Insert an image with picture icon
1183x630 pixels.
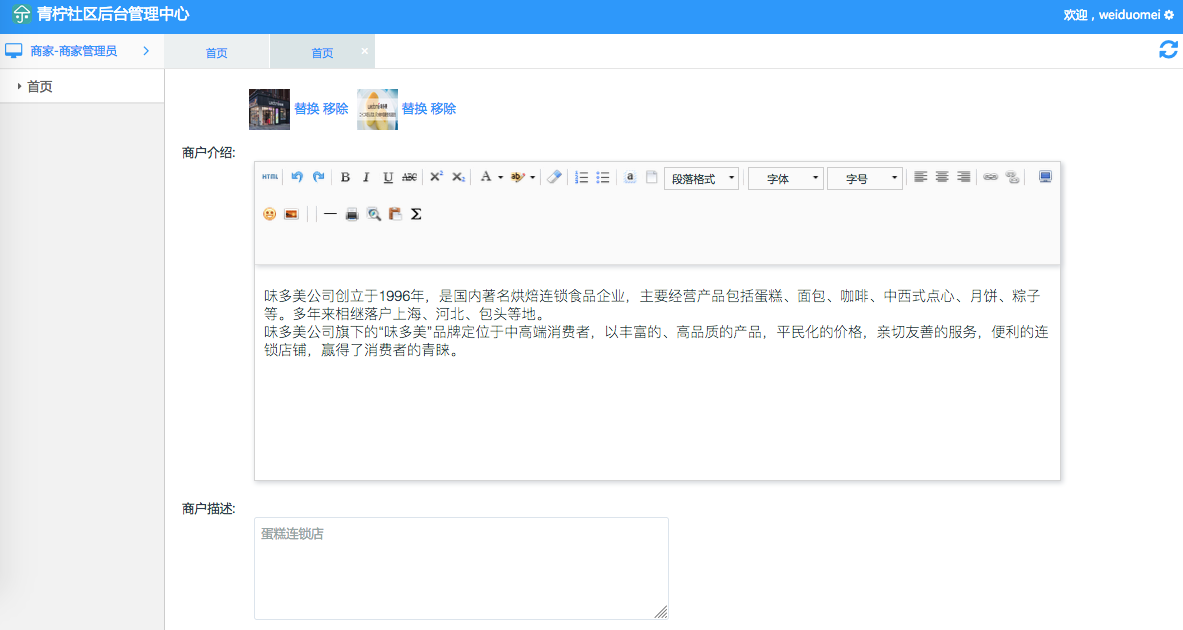(x=291, y=214)
